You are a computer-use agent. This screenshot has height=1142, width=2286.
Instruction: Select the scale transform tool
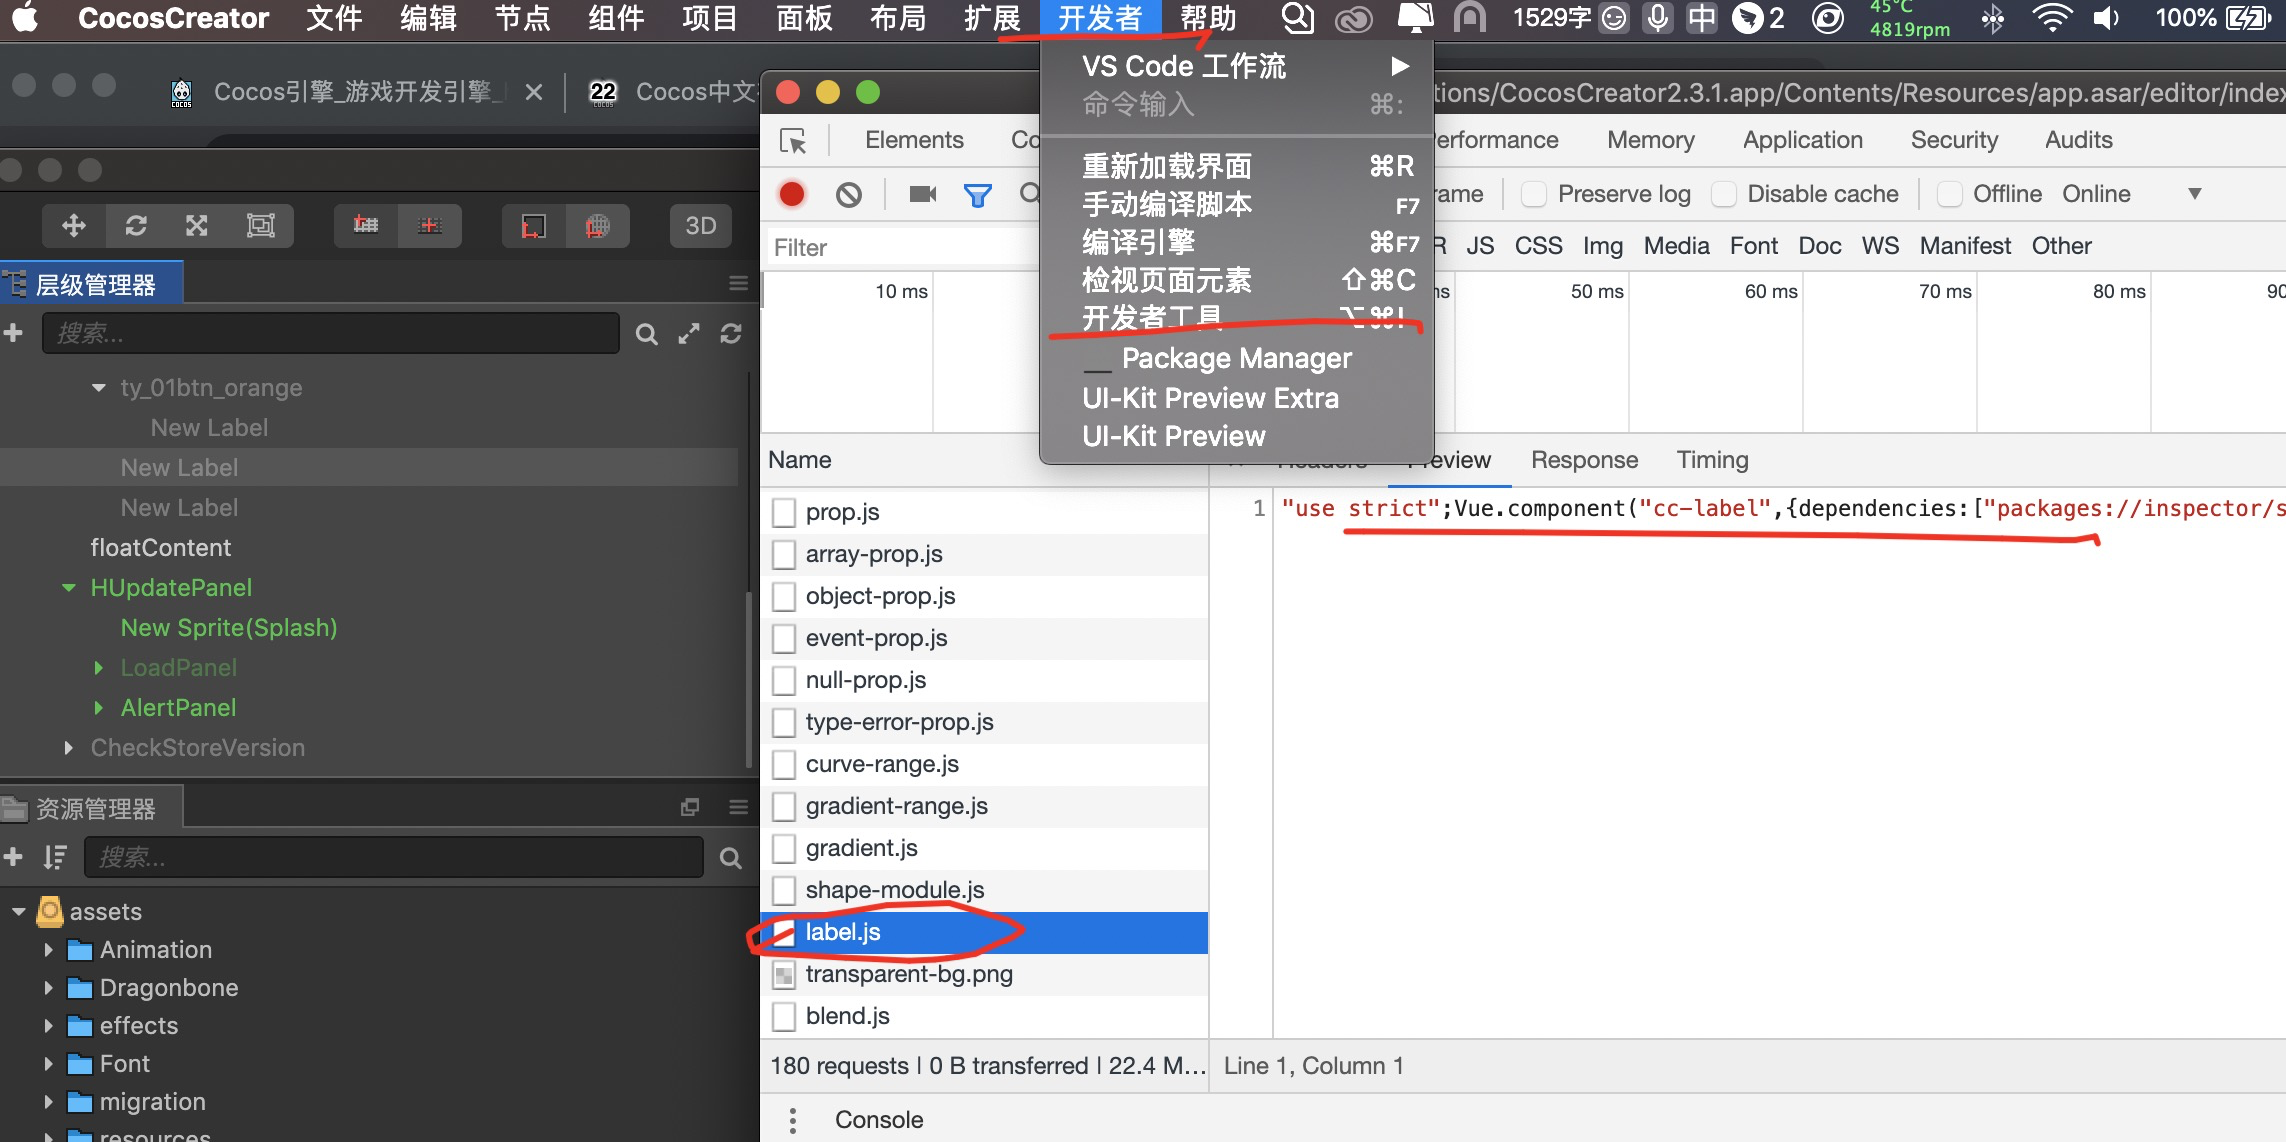[197, 226]
